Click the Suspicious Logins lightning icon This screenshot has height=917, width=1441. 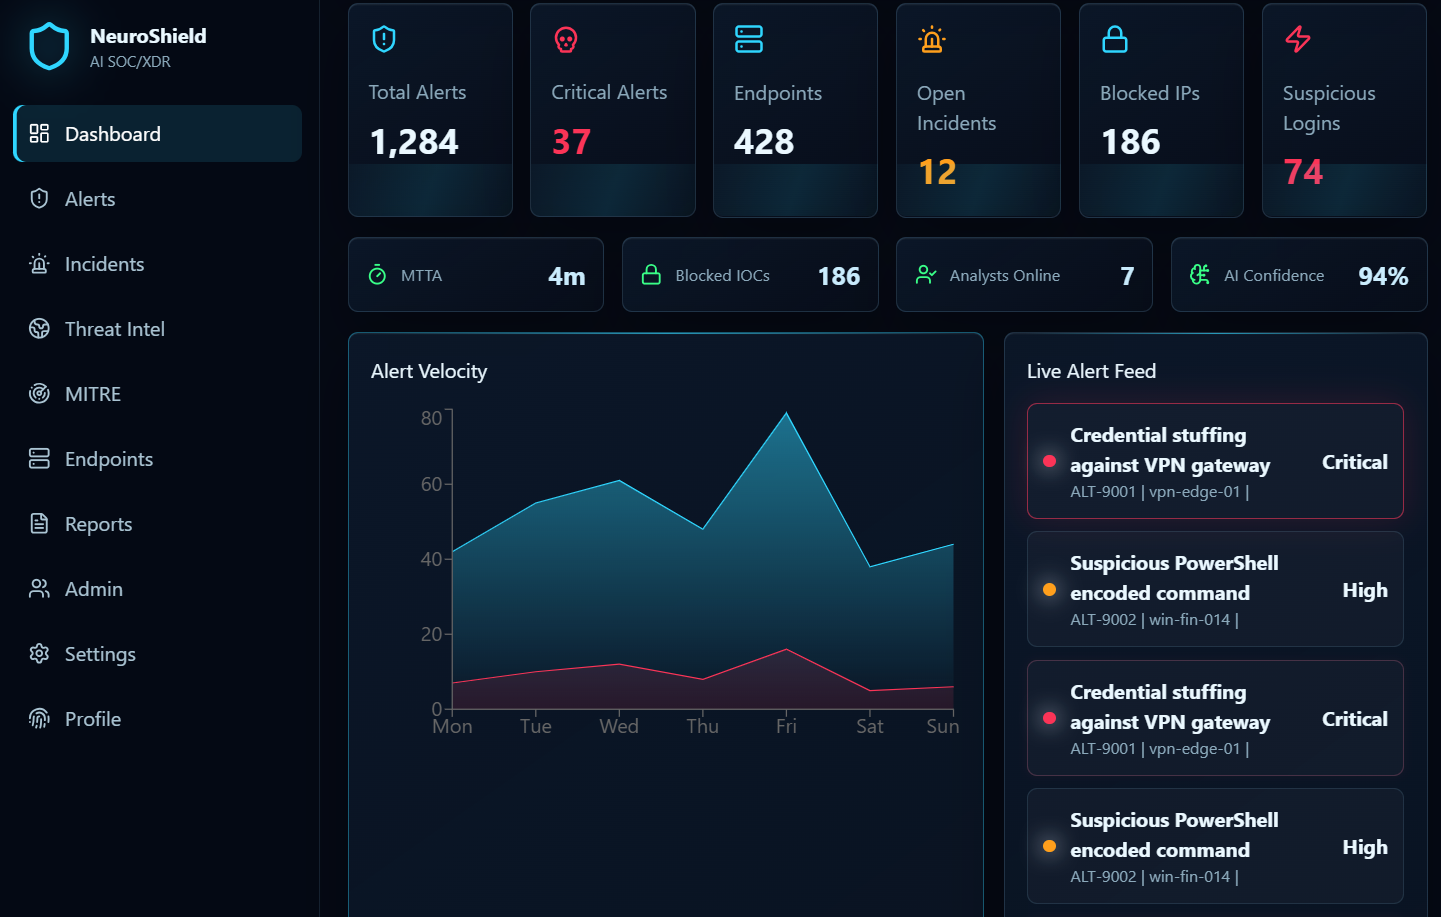pyautogui.click(x=1298, y=40)
